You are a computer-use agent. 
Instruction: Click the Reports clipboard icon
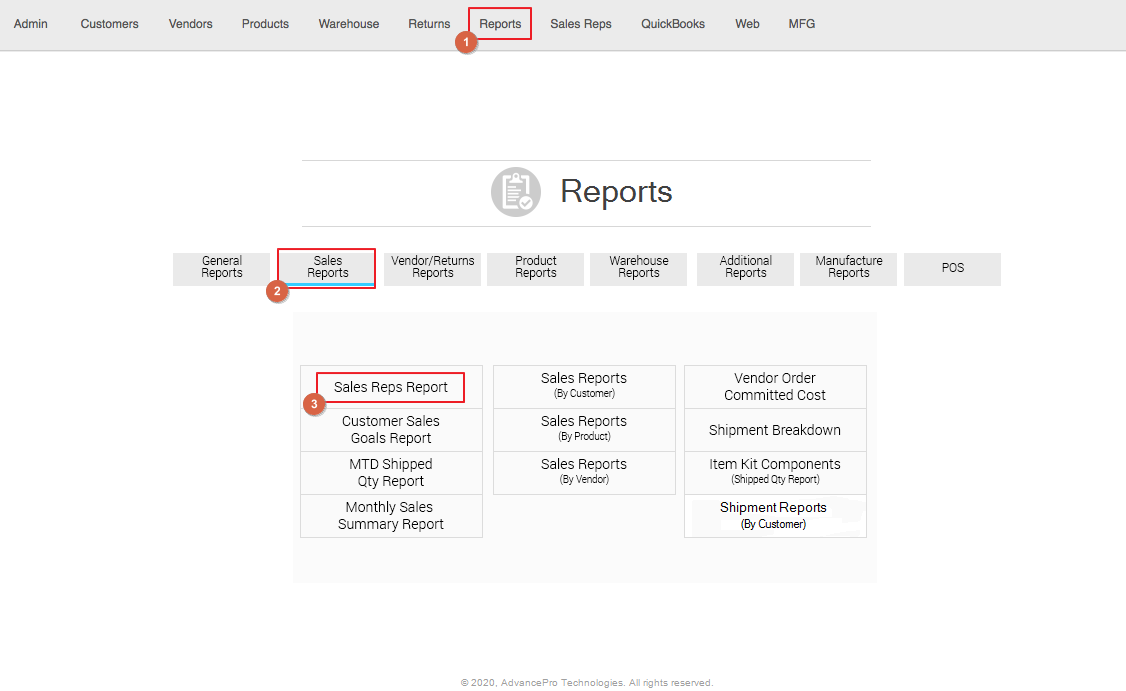click(516, 192)
